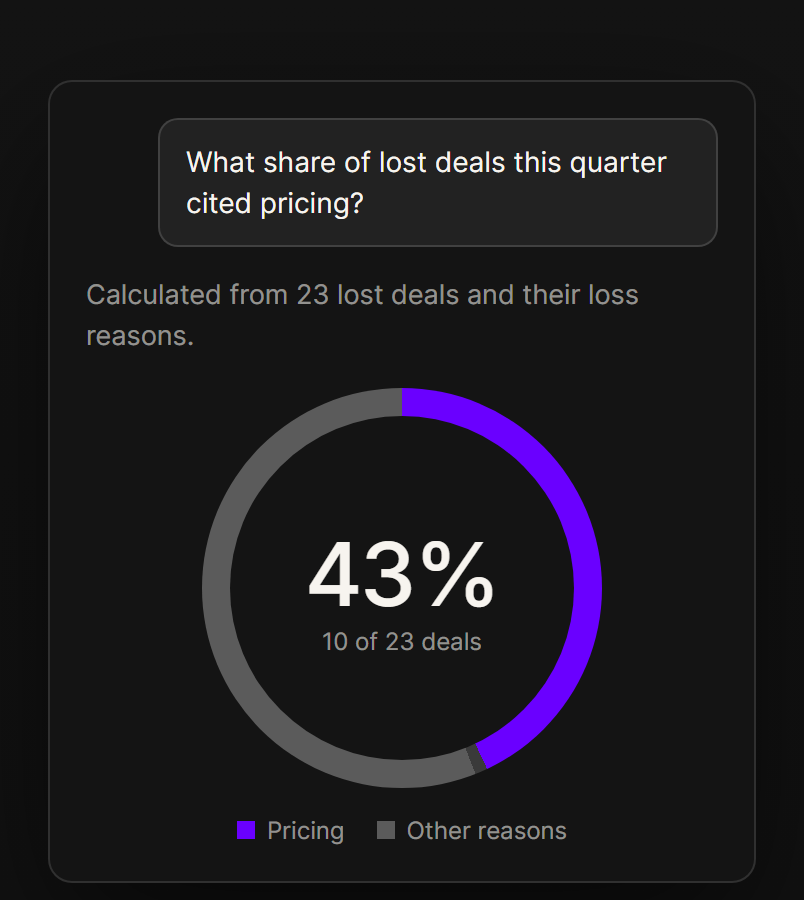Click the percent sign after 43
The height and width of the screenshot is (900, 804).
click(457, 575)
